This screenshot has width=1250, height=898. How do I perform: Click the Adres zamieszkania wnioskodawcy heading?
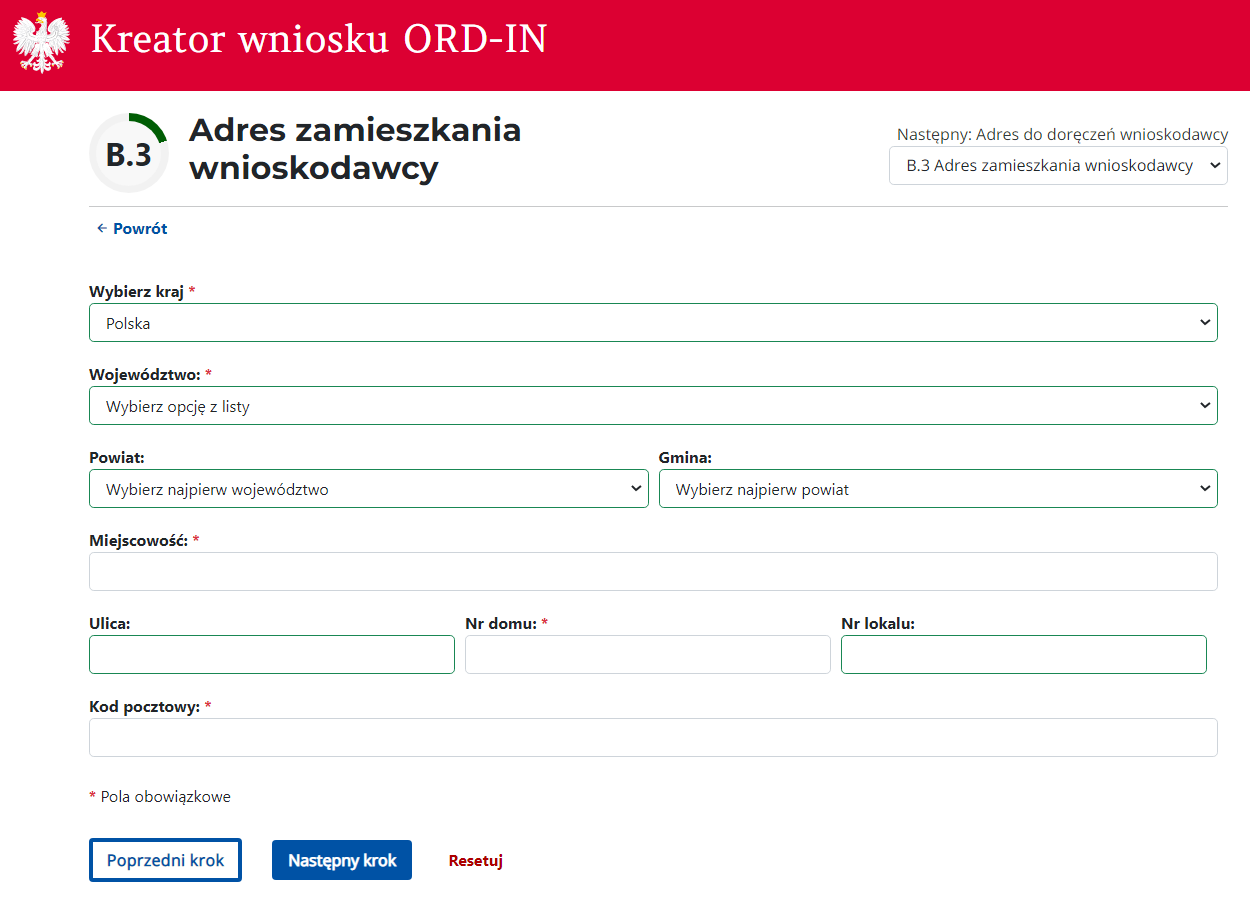[x=355, y=149]
